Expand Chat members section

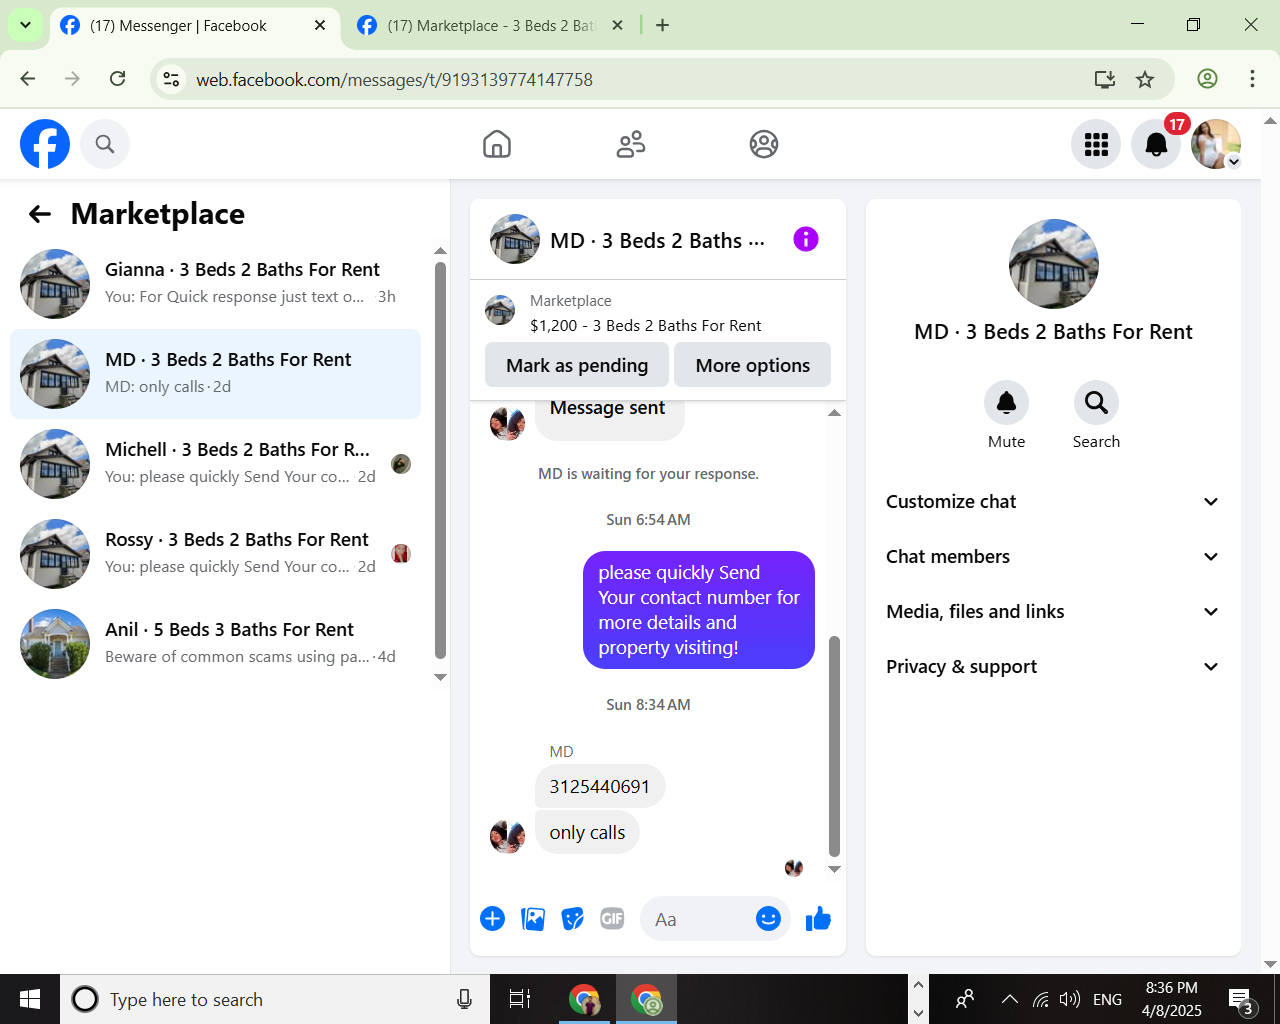pyautogui.click(x=1053, y=556)
